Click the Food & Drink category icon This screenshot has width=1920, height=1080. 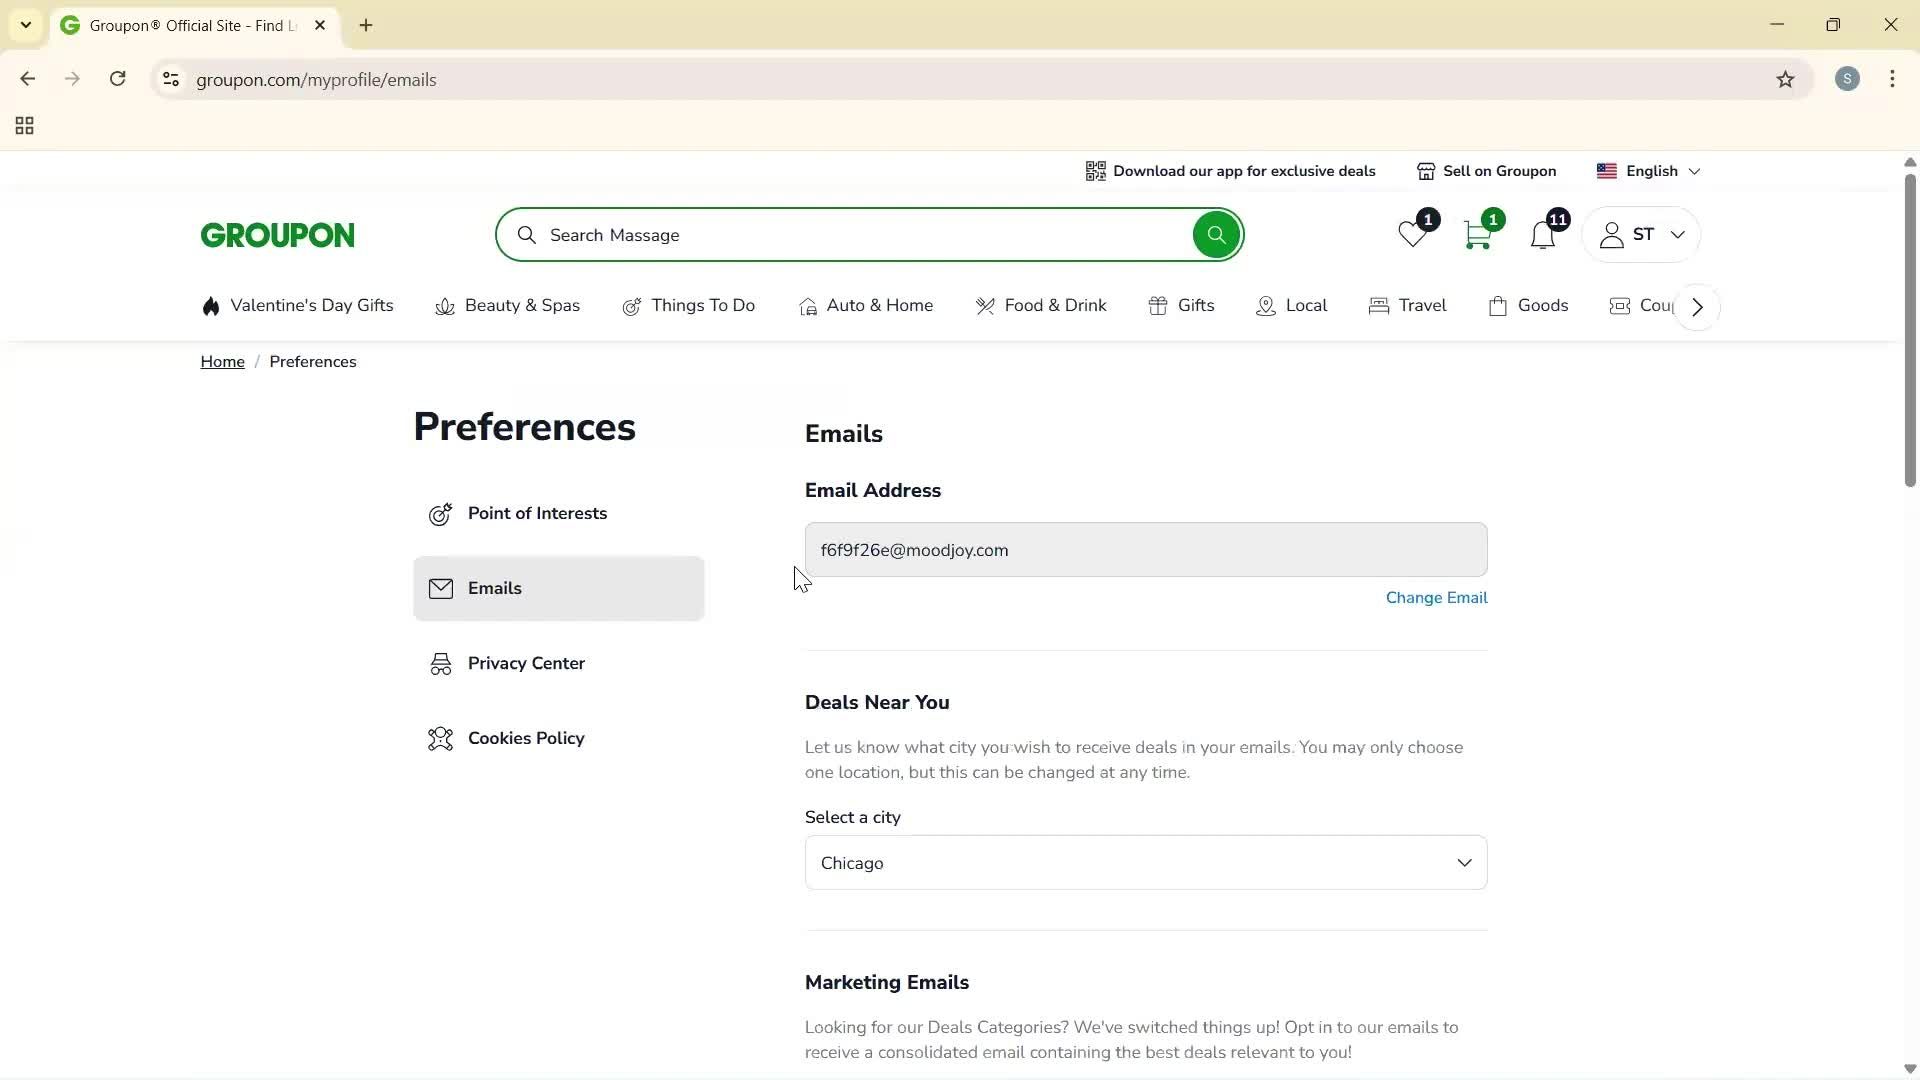[x=986, y=306]
